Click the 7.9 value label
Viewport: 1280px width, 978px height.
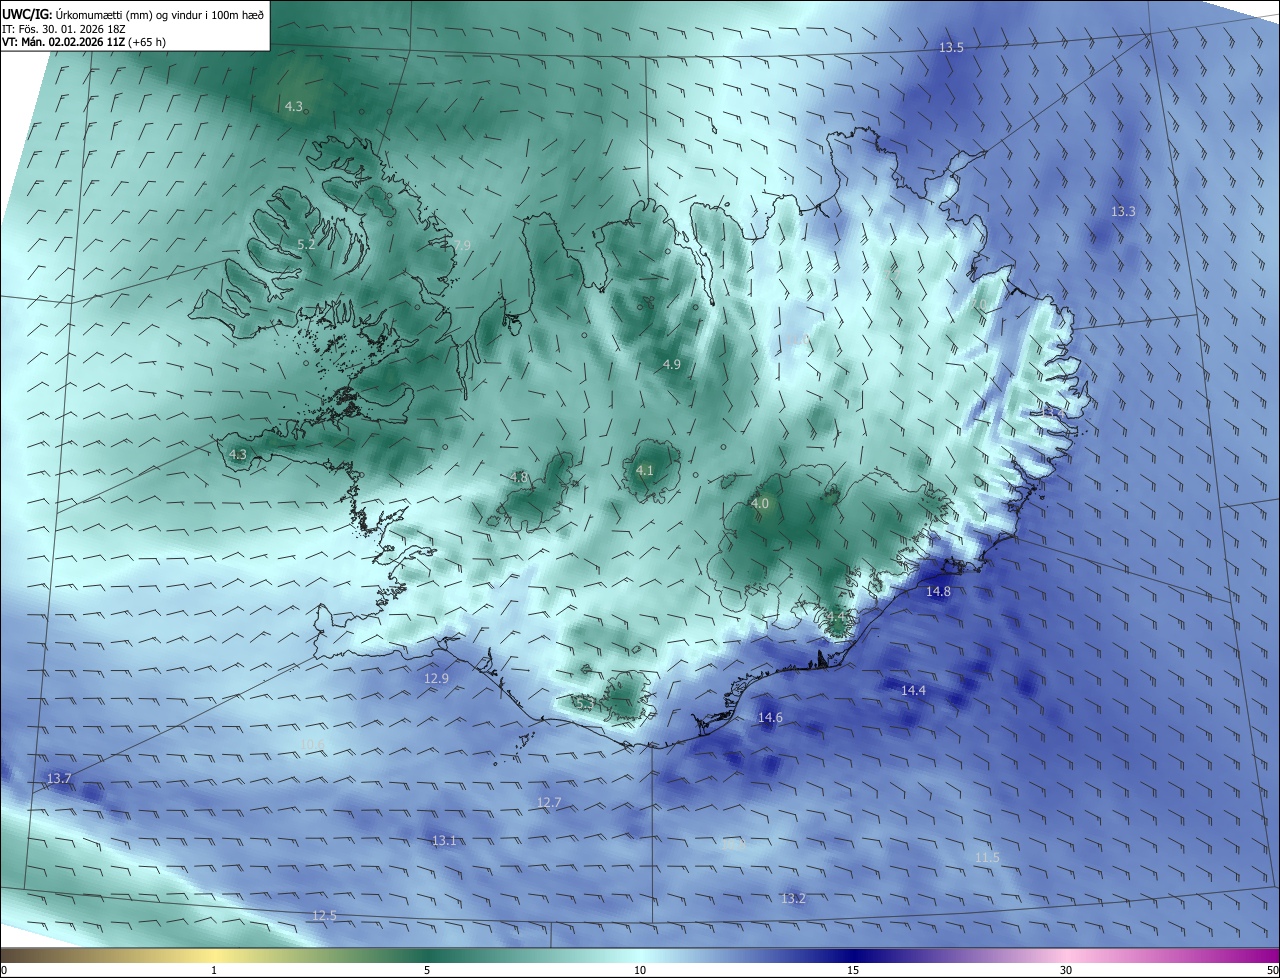click(461, 246)
